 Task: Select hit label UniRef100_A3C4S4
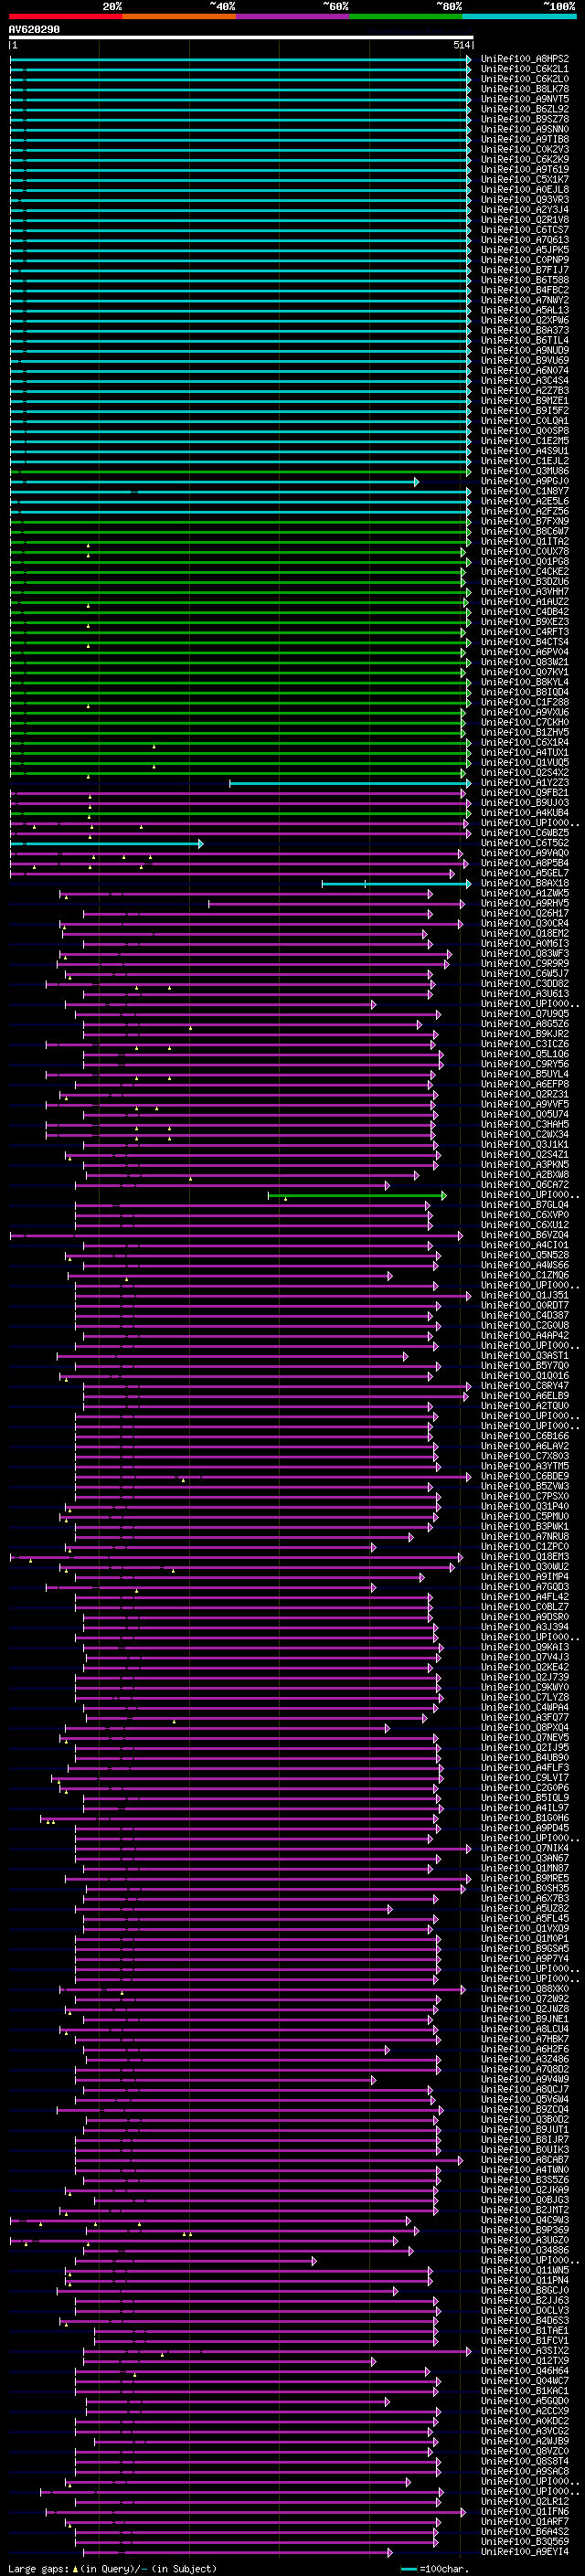tap(525, 381)
